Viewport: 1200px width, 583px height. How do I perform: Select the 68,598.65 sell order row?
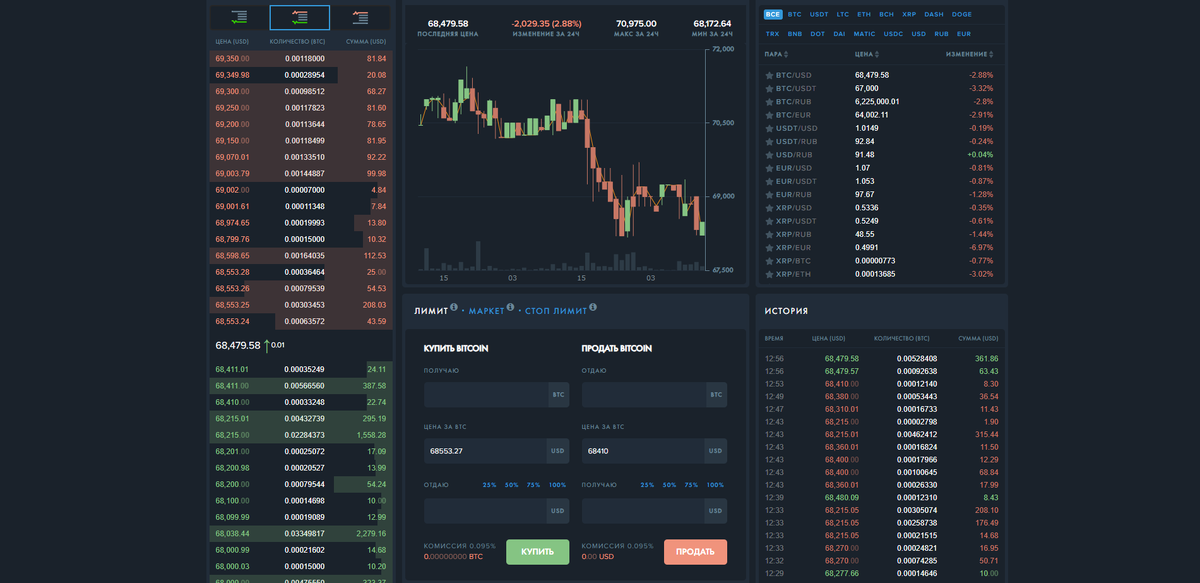[300, 255]
